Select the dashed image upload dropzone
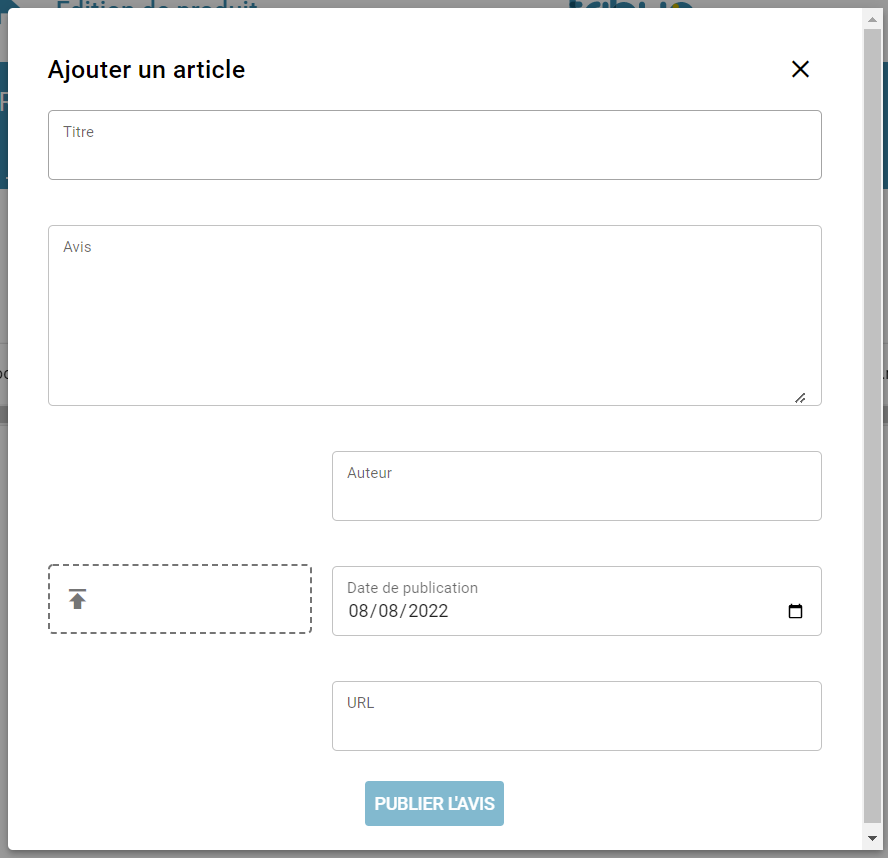Viewport: 888px width, 858px height. 180,598
